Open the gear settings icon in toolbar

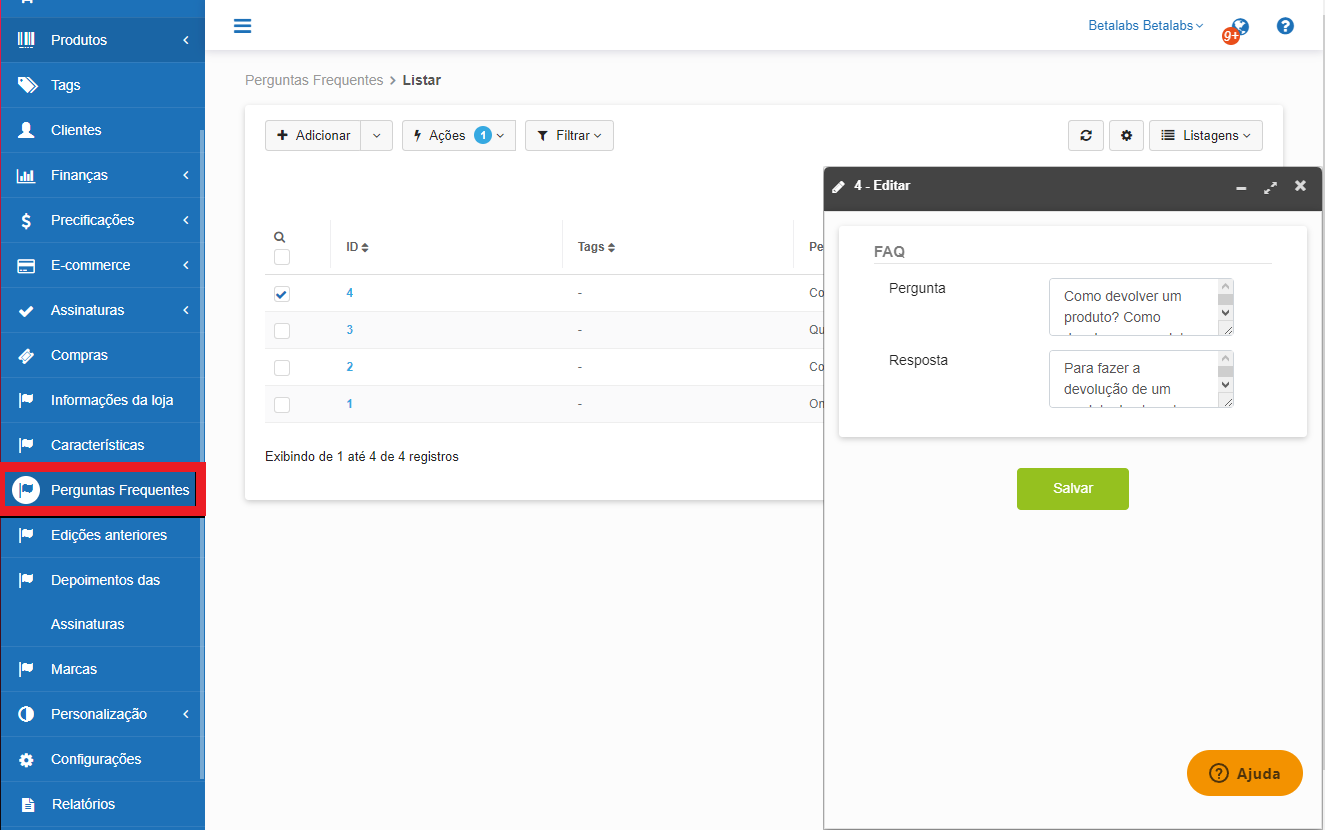(x=1126, y=136)
